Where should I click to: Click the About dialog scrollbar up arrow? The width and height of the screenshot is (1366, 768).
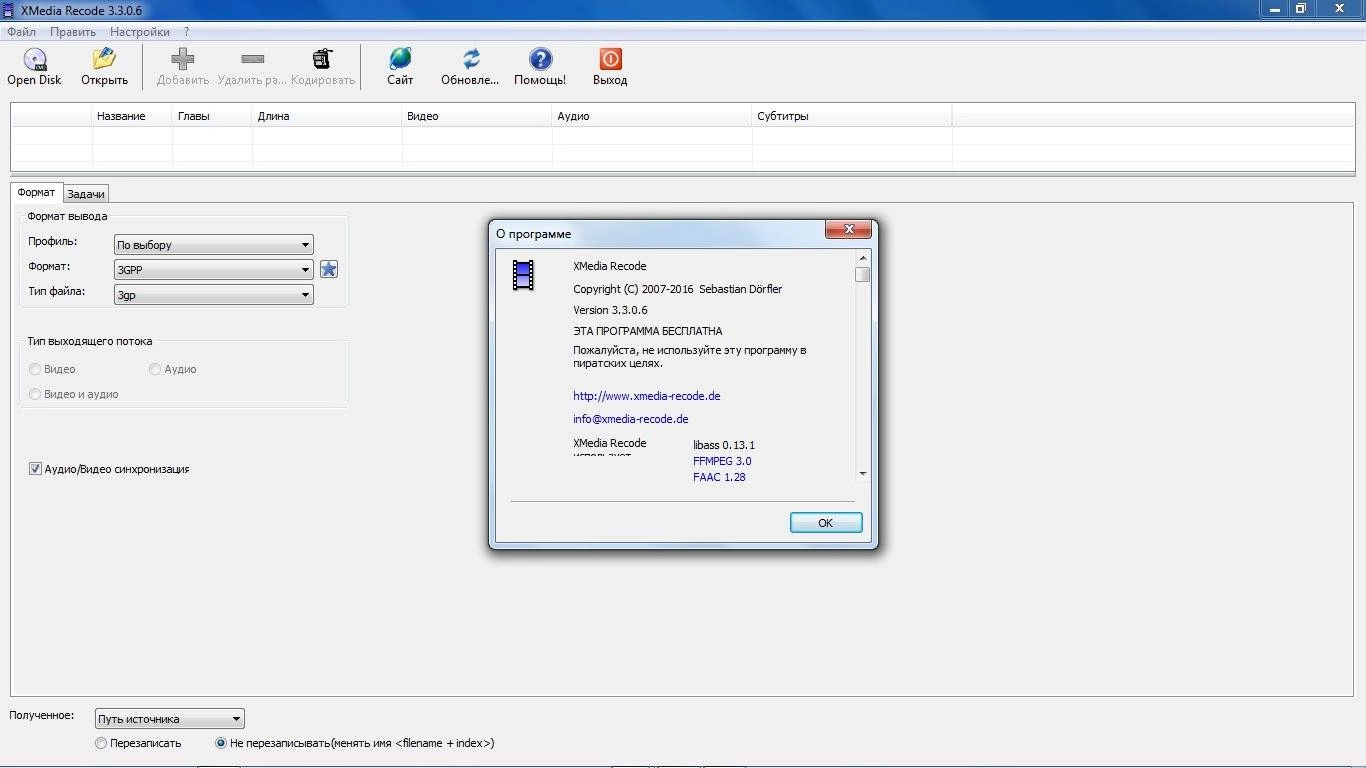[863, 259]
